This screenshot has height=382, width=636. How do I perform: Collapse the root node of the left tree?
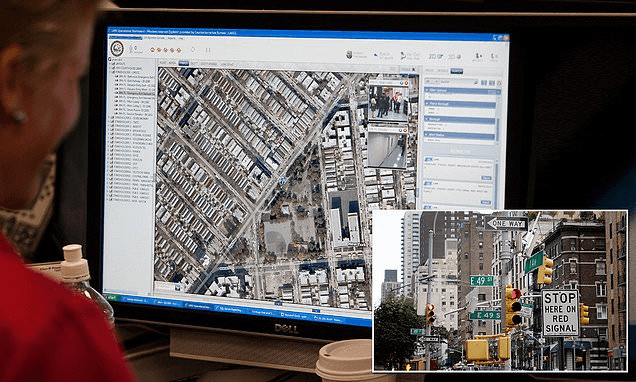[110, 59]
